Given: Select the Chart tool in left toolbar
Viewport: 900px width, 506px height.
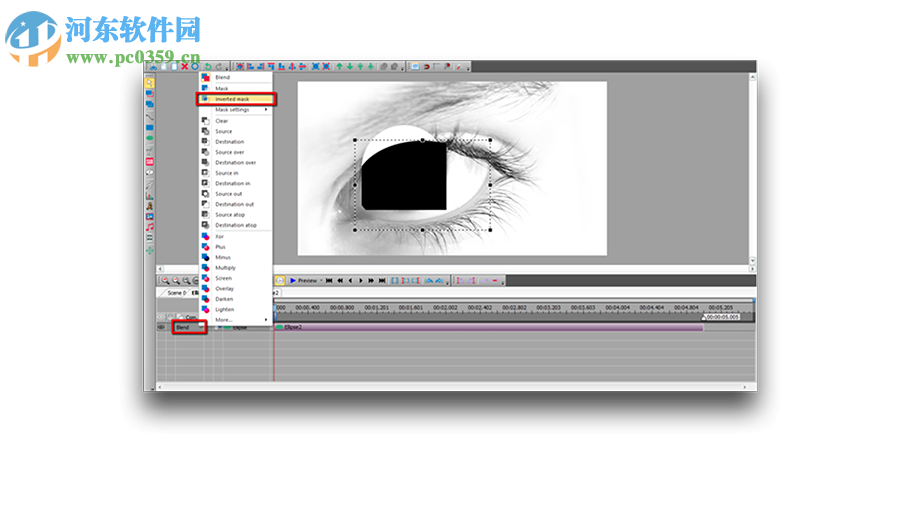Looking at the screenshot, I should coord(149,195).
